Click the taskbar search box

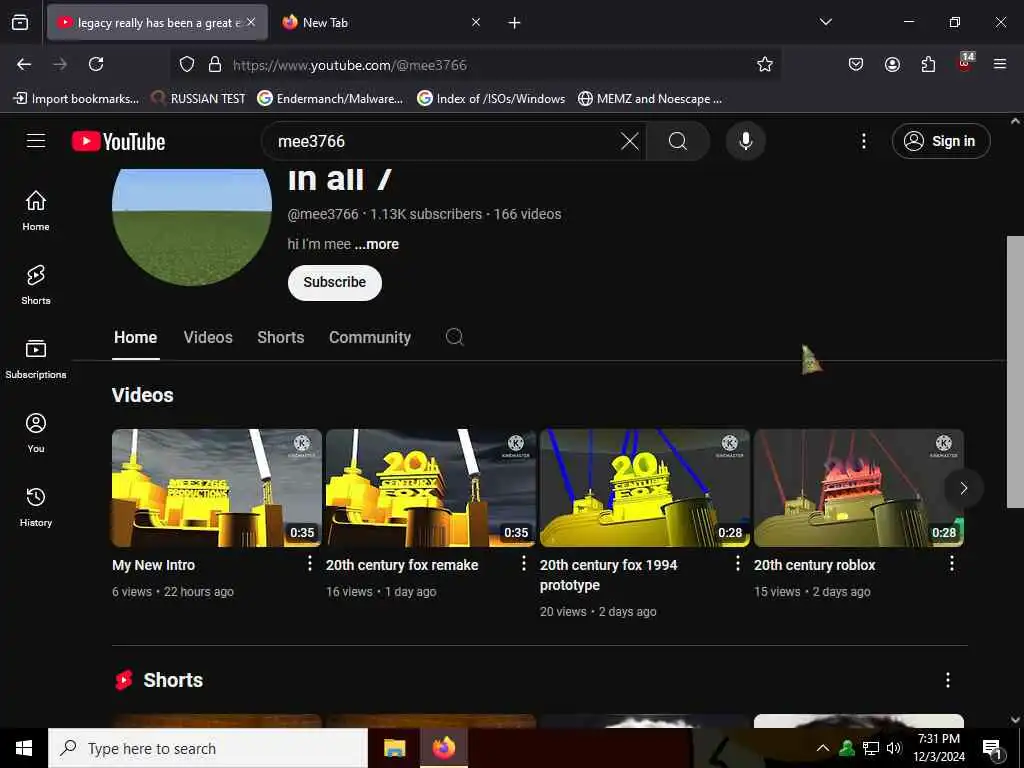[x=208, y=748]
